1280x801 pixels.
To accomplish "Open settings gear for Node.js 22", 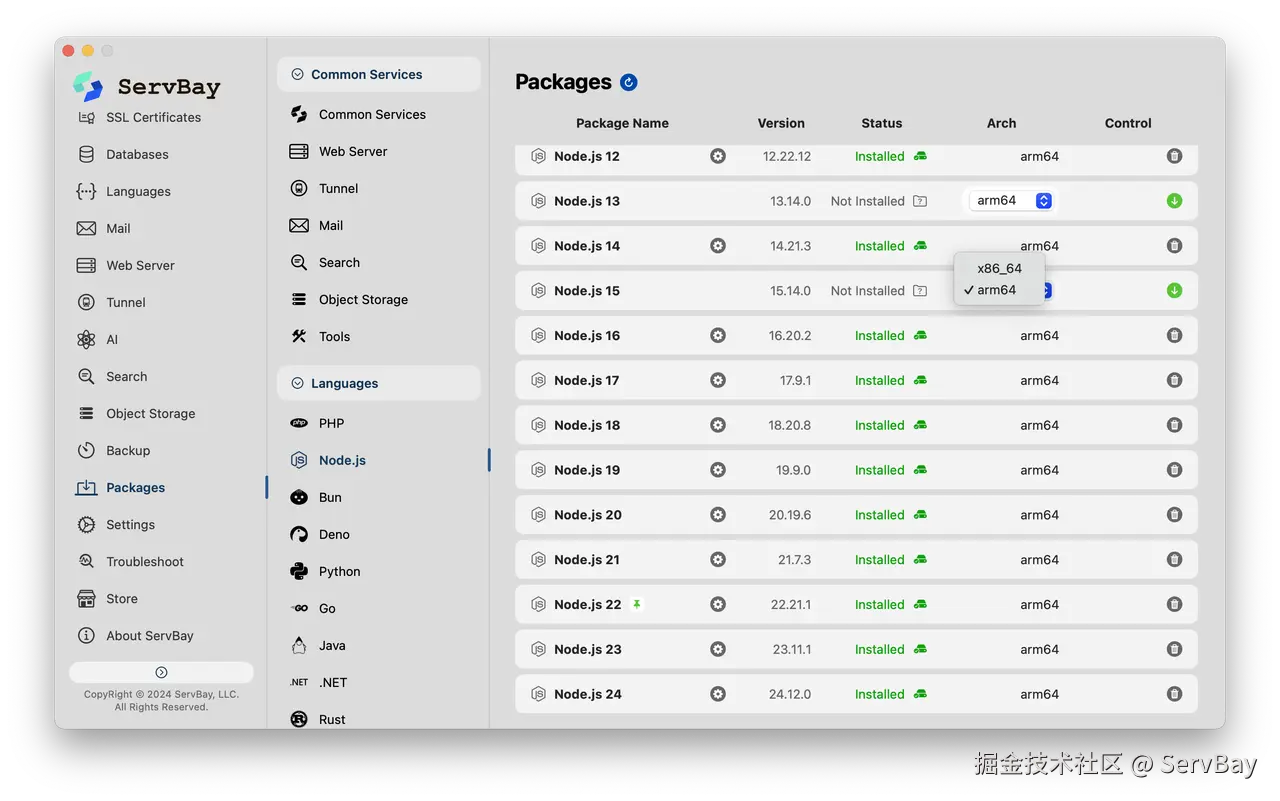I will (x=718, y=604).
